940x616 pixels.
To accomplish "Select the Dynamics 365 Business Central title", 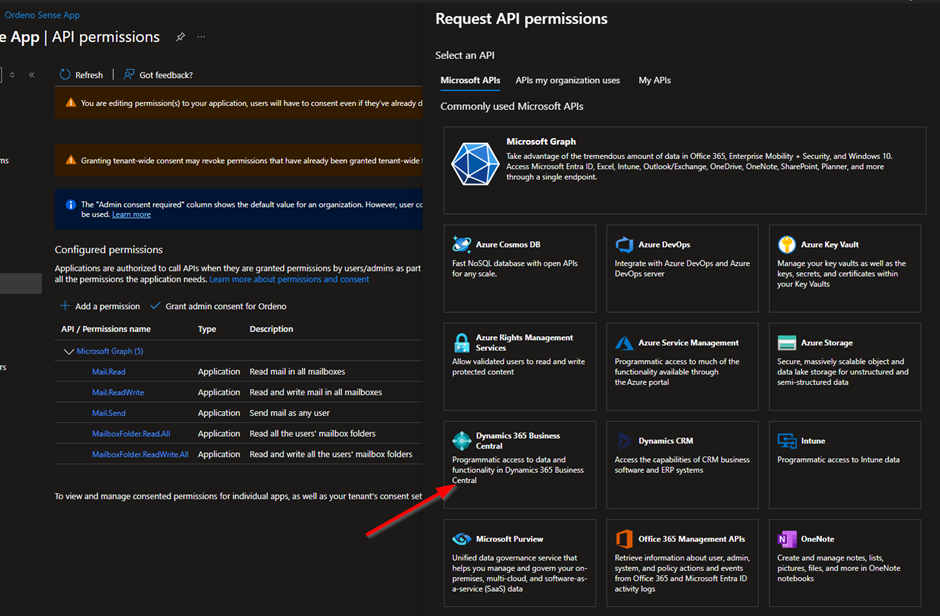I will (x=518, y=440).
